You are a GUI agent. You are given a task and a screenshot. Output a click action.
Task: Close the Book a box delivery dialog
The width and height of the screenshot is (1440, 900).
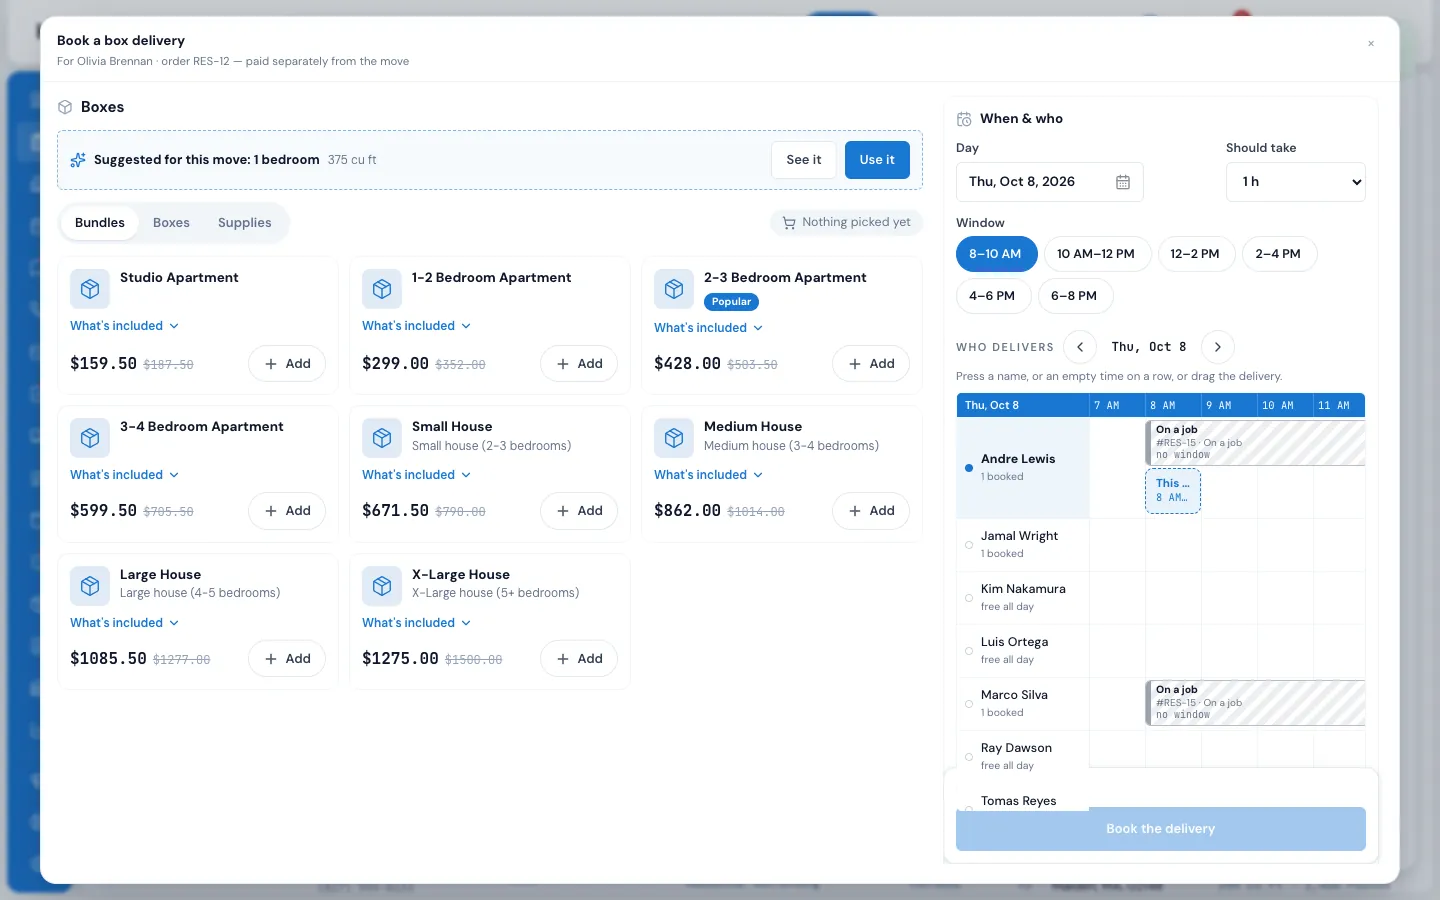1371,43
